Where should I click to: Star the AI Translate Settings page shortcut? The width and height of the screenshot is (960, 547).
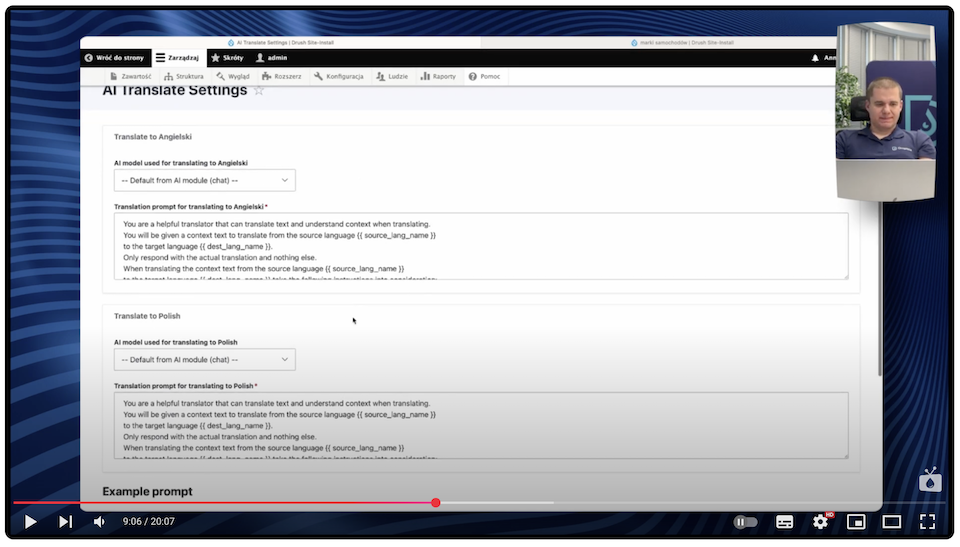pos(259,91)
